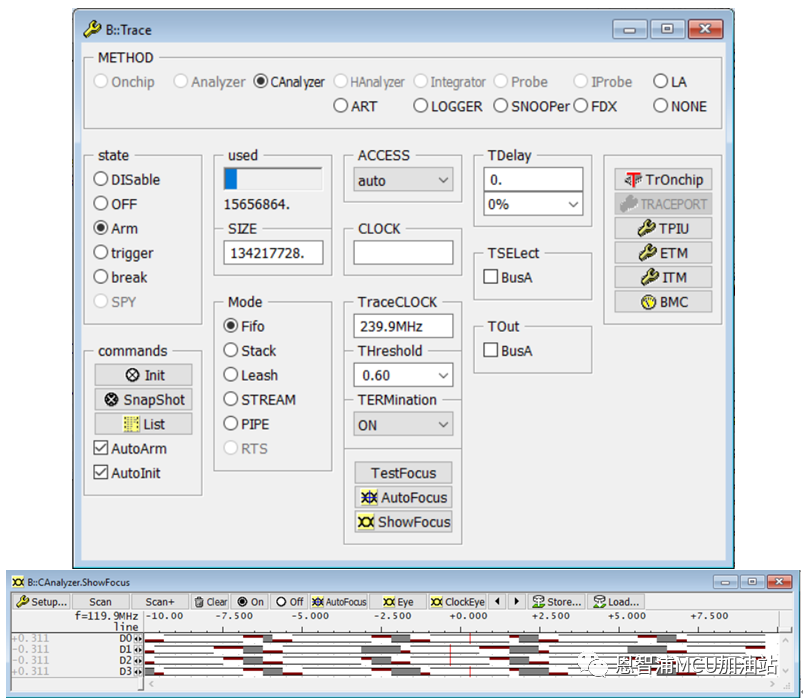
Task: Open the TERMination ON dropdown
Action: coord(404,425)
